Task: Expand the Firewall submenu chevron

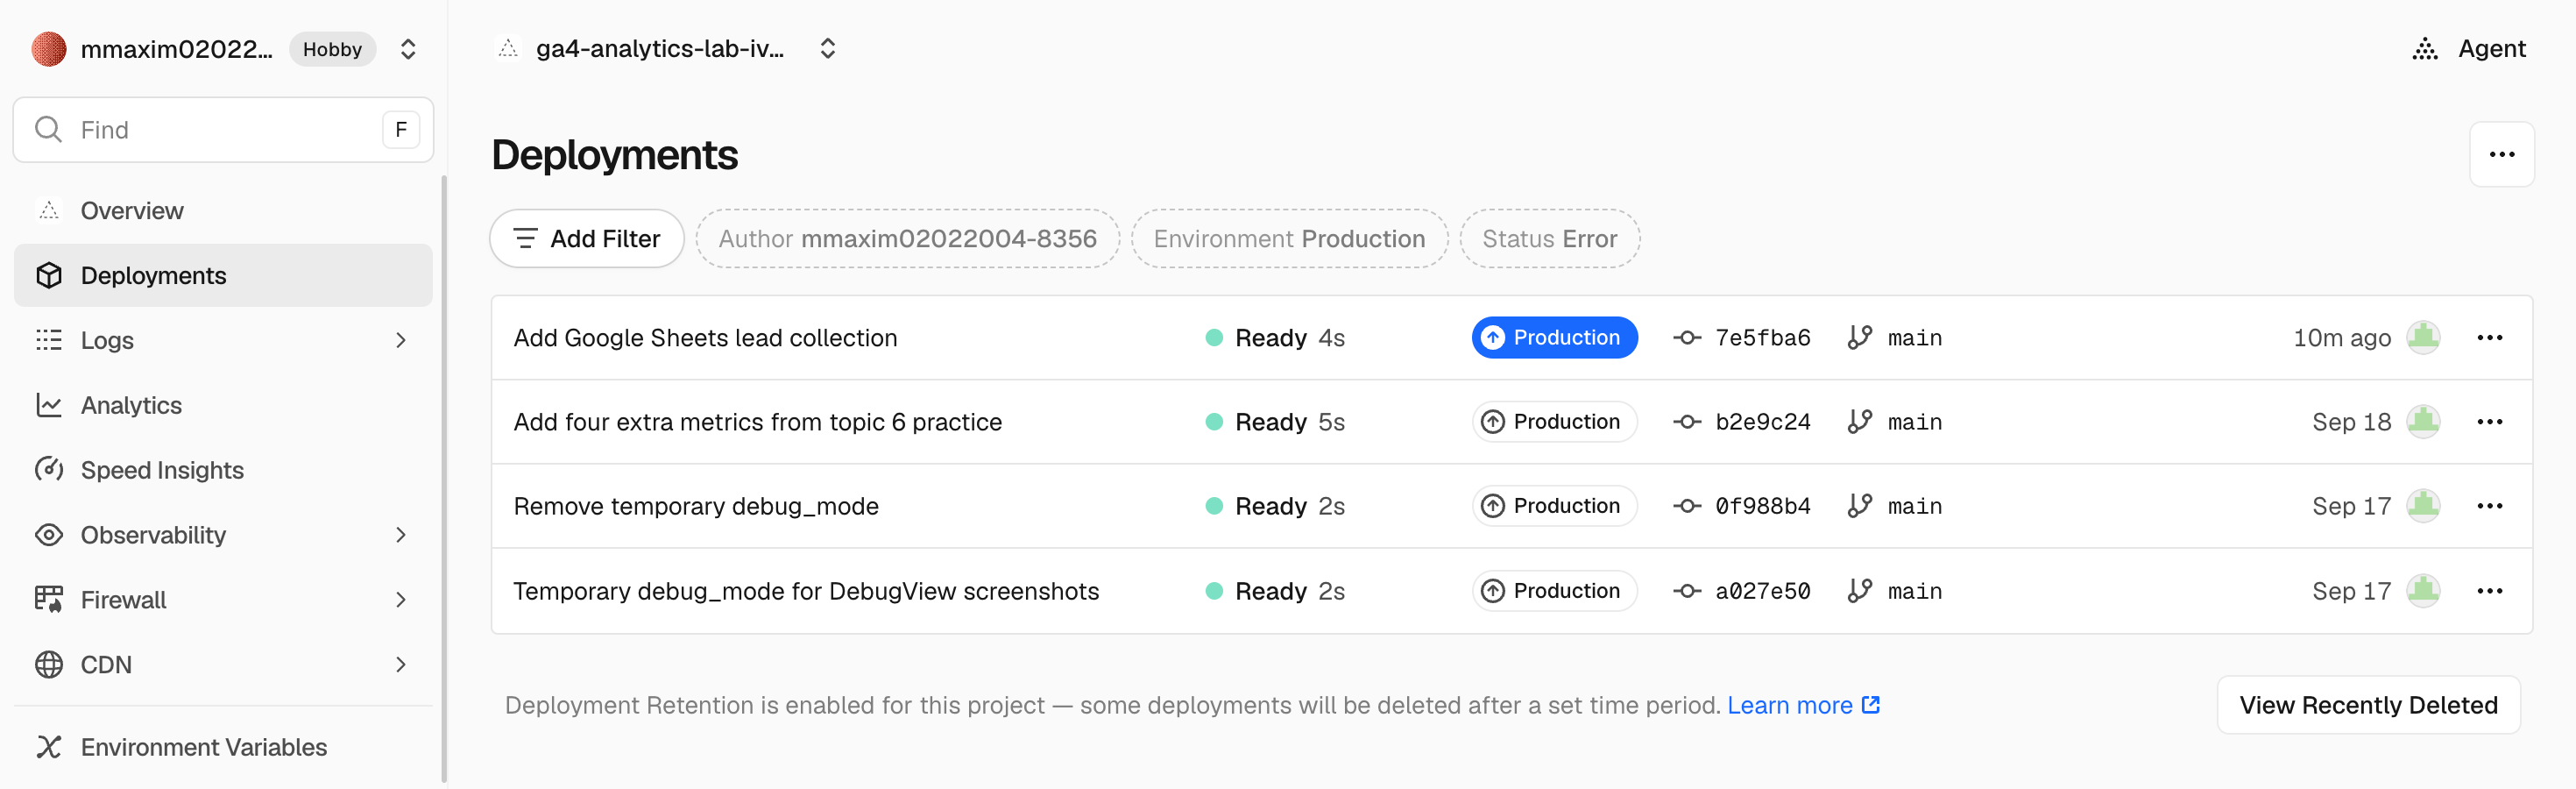Action: coord(401,600)
